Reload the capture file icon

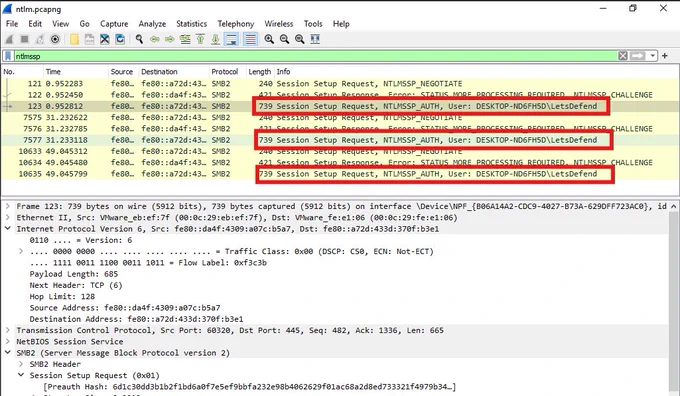[120, 39]
